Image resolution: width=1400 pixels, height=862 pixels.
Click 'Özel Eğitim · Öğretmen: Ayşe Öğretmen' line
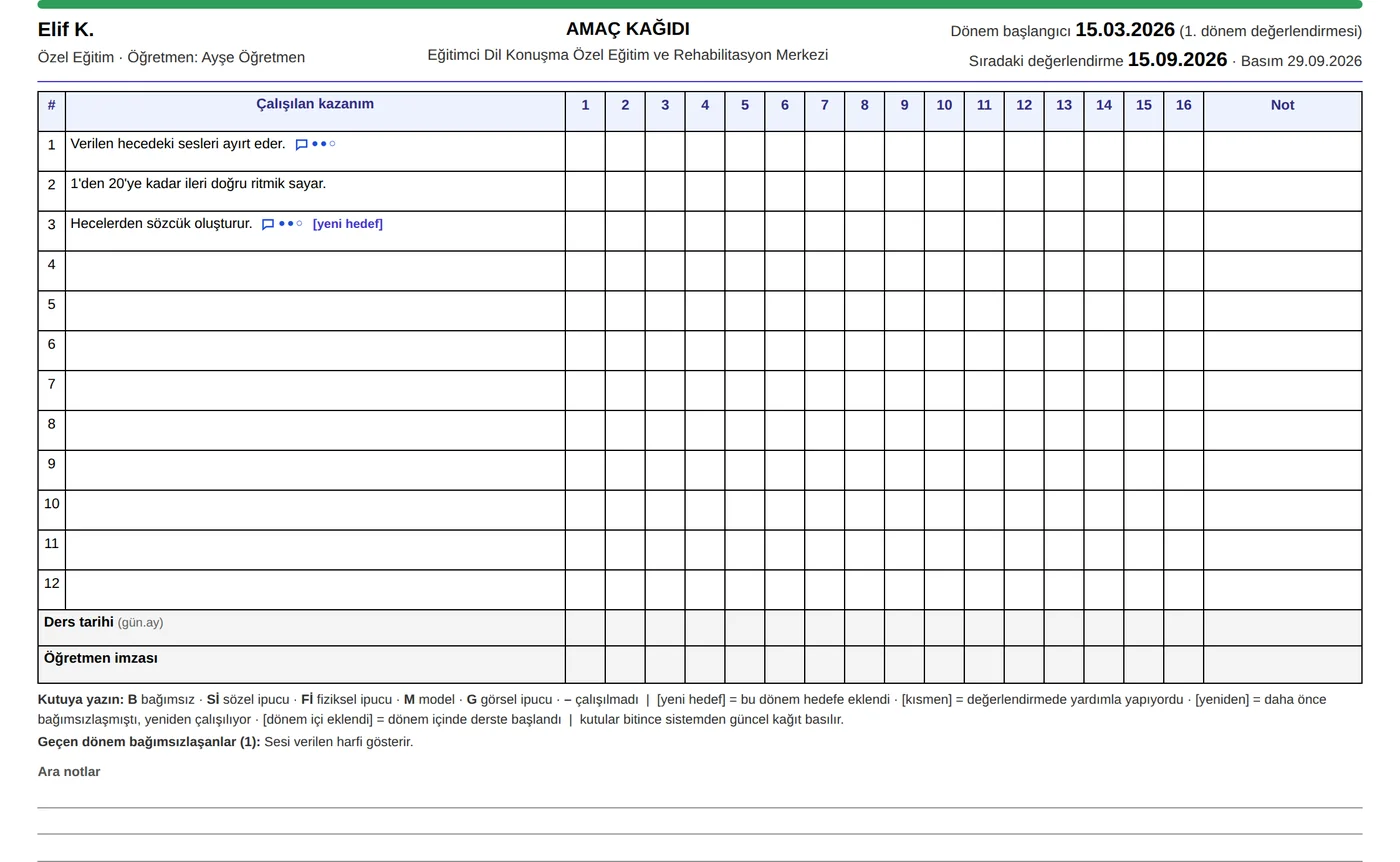[171, 58]
